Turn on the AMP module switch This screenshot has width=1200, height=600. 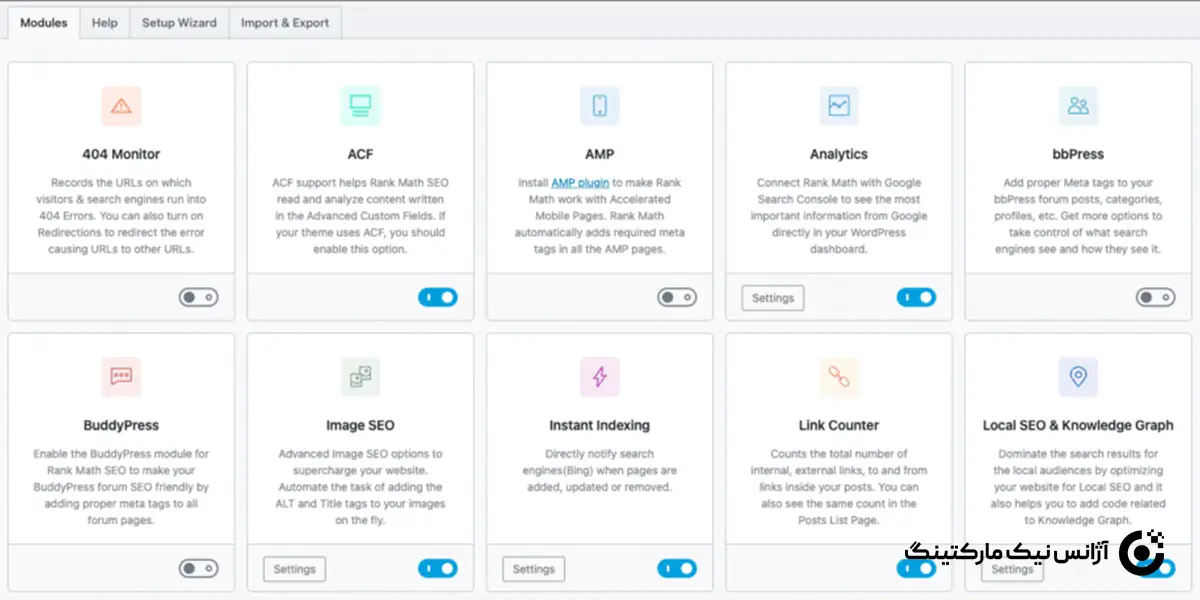(x=677, y=297)
